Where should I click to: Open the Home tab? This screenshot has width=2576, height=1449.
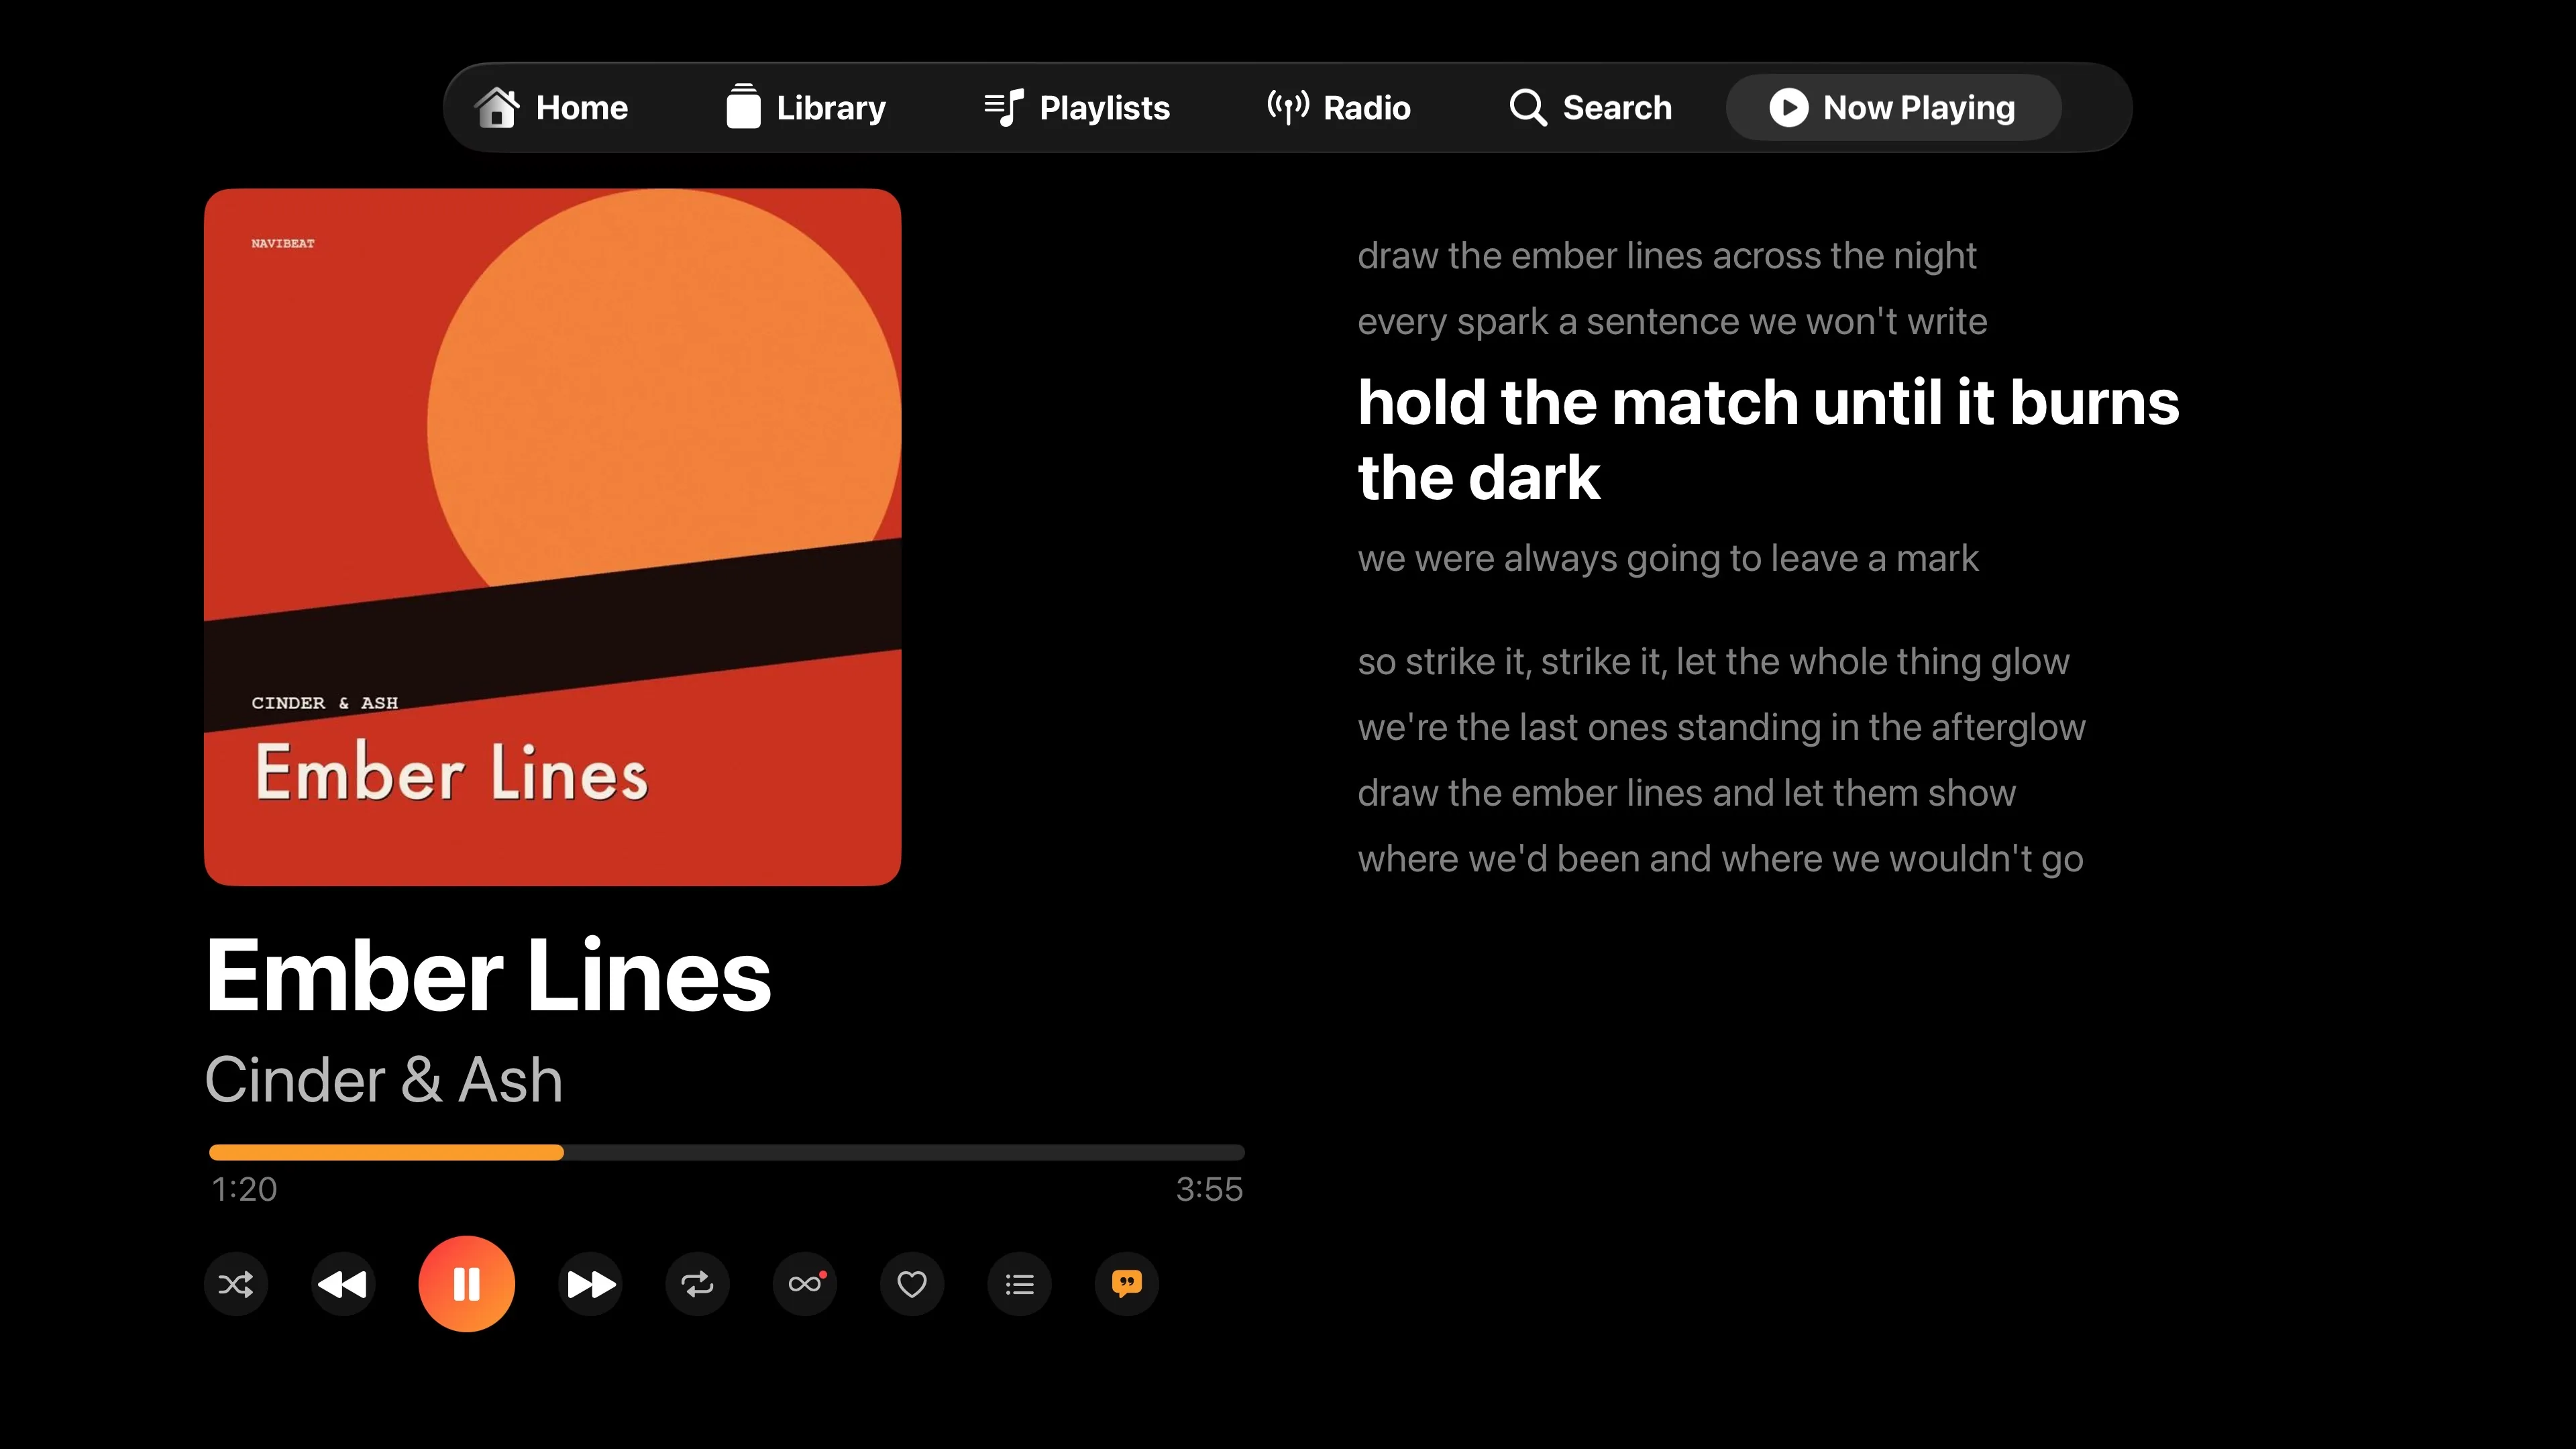[551, 107]
